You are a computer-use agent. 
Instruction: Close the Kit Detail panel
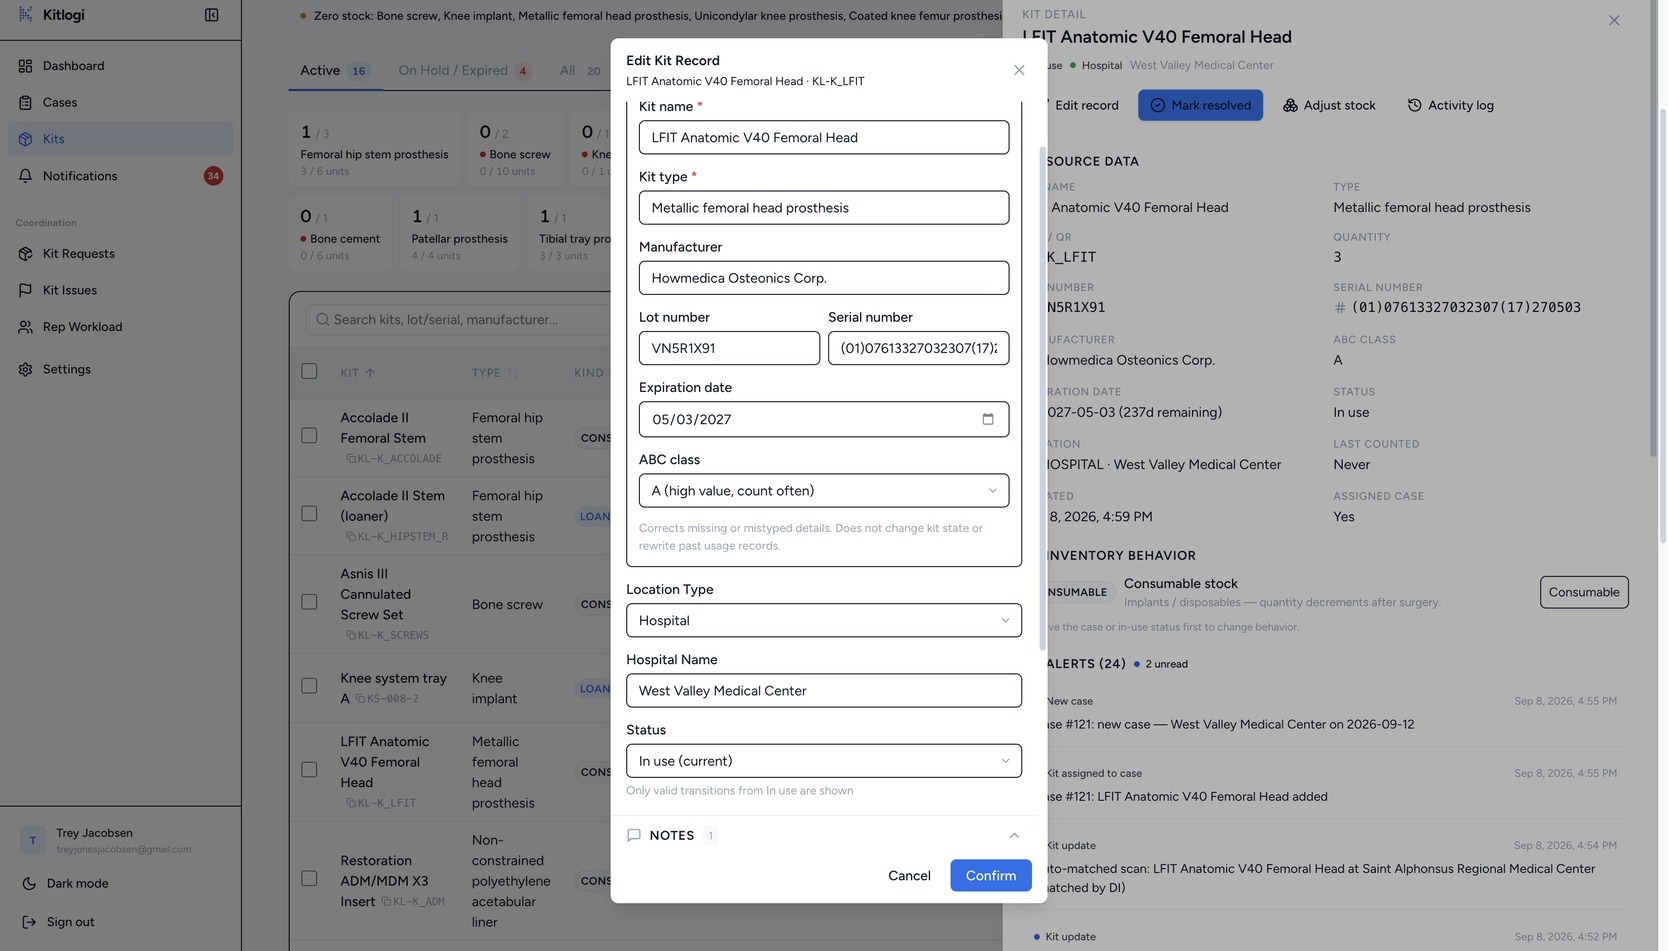(1613, 20)
